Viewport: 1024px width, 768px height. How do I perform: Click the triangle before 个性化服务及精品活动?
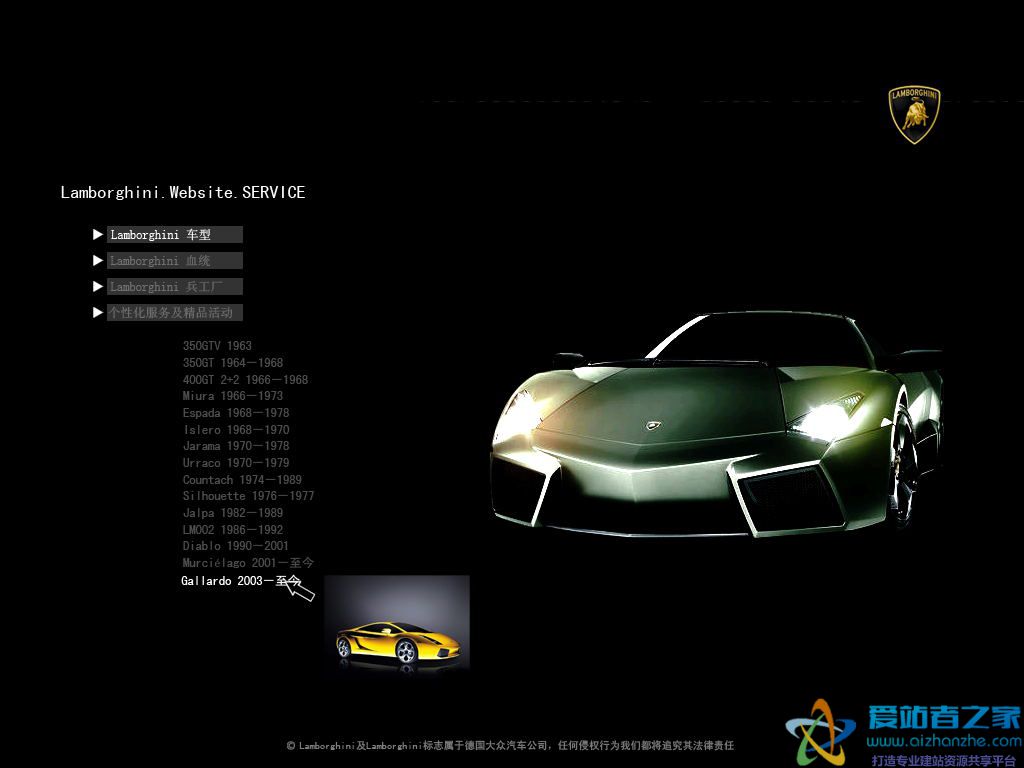(x=98, y=313)
